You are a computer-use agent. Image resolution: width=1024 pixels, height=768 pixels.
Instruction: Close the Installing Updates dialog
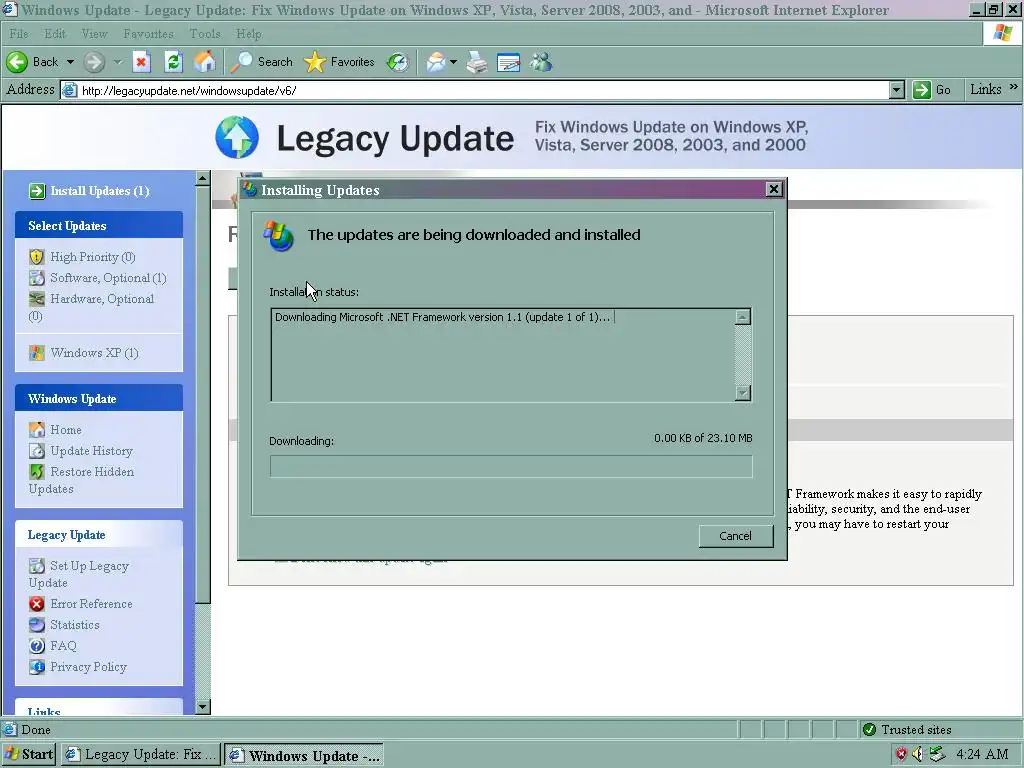tap(773, 189)
